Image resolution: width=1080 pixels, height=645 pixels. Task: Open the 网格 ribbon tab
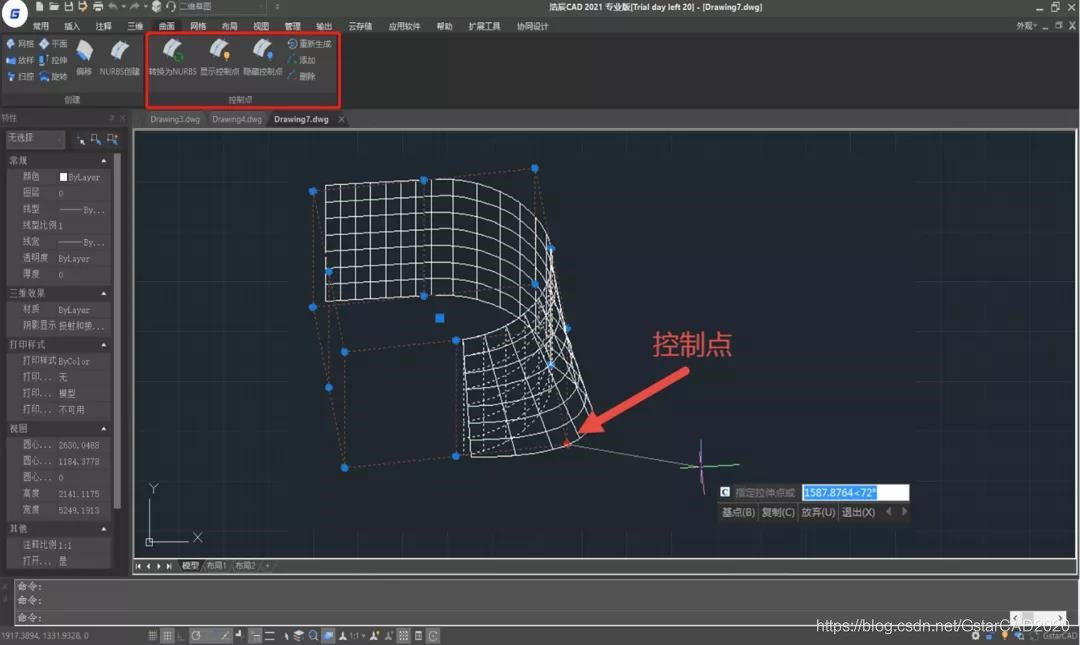[x=198, y=26]
